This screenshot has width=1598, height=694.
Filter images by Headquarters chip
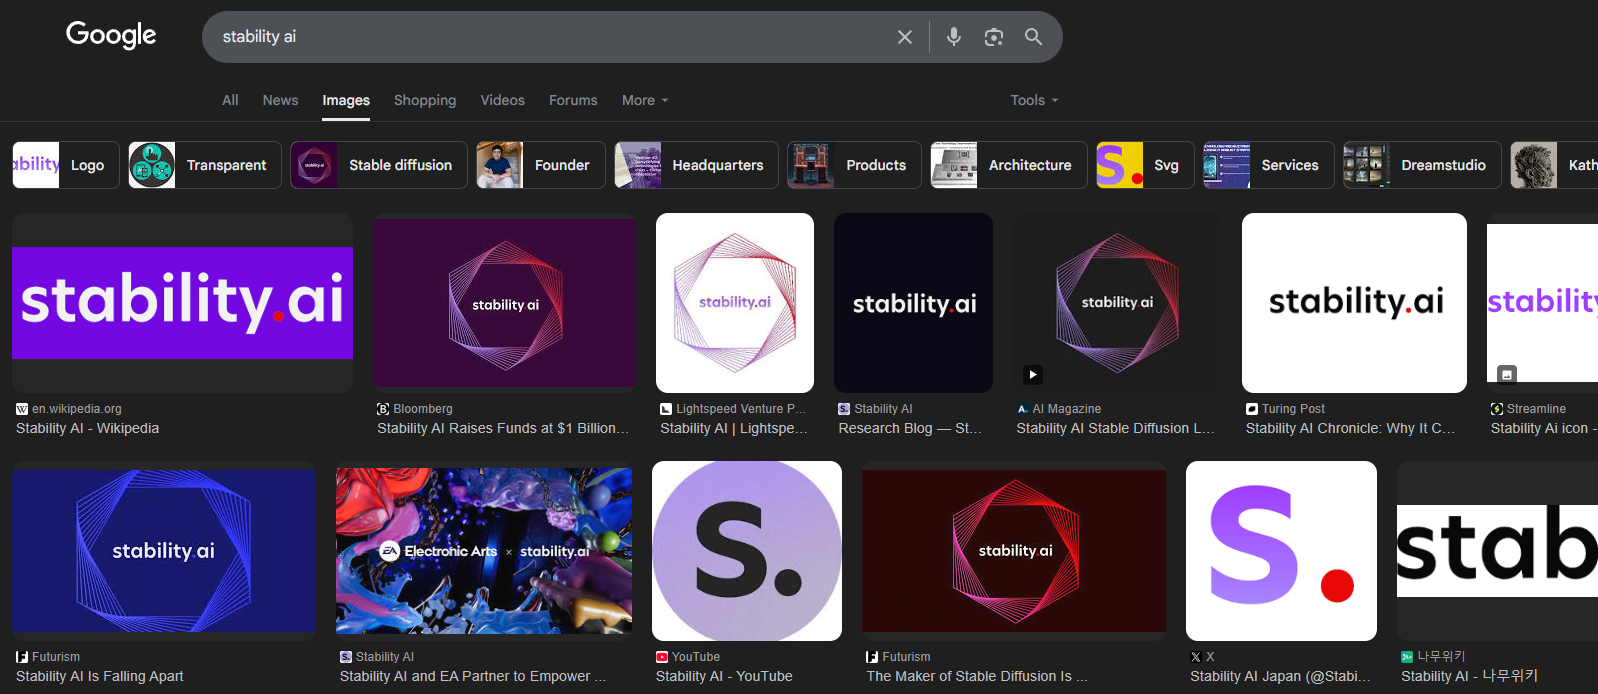pos(696,165)
